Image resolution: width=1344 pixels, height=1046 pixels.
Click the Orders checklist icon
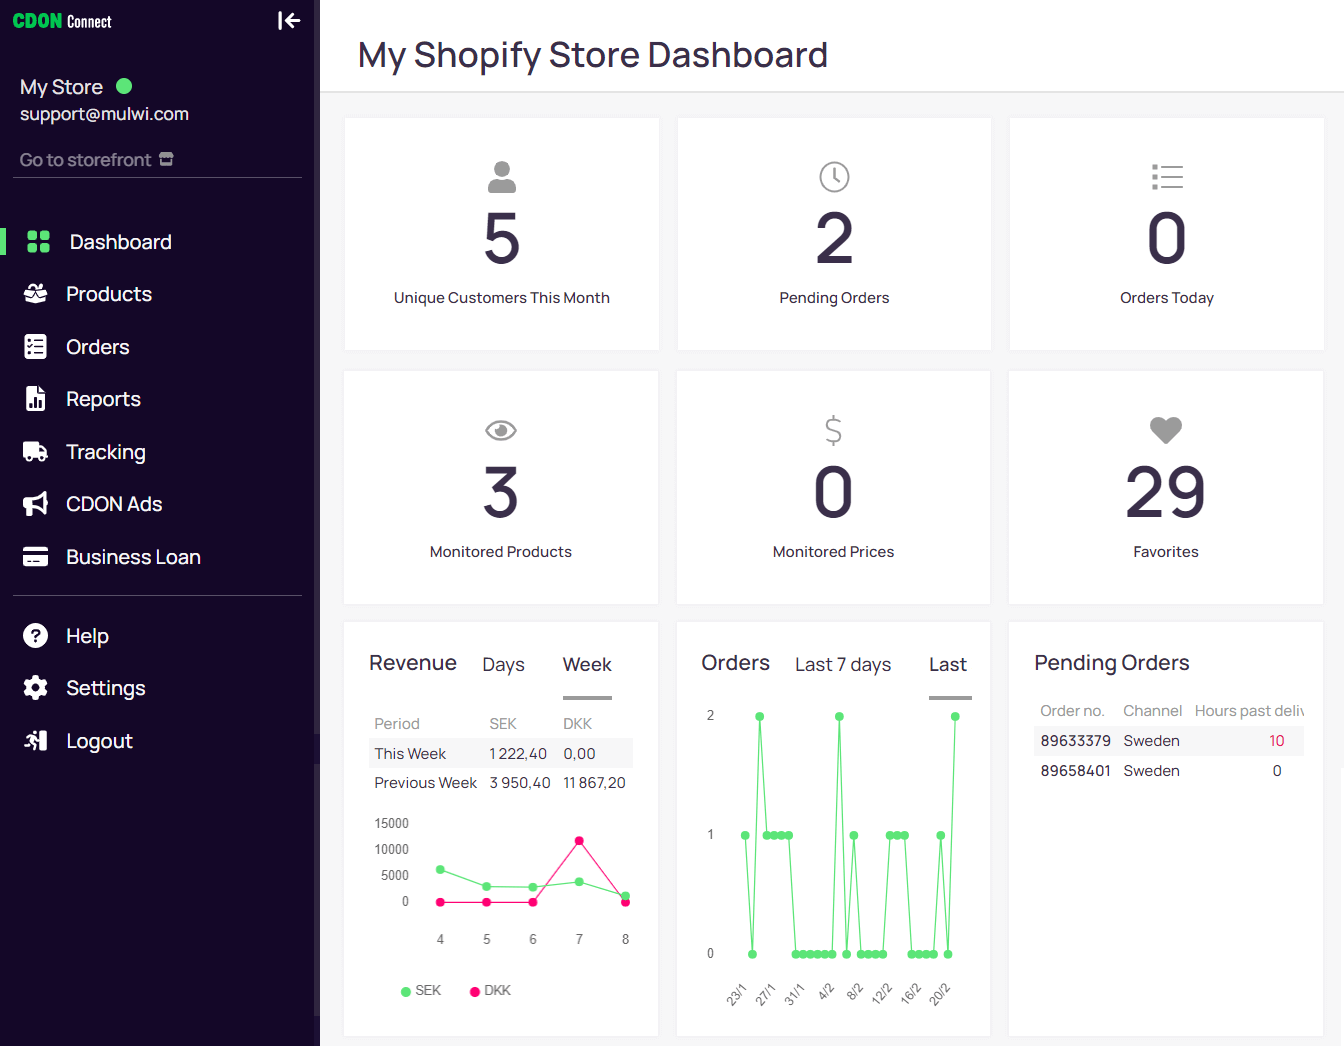tap(36, 346)
